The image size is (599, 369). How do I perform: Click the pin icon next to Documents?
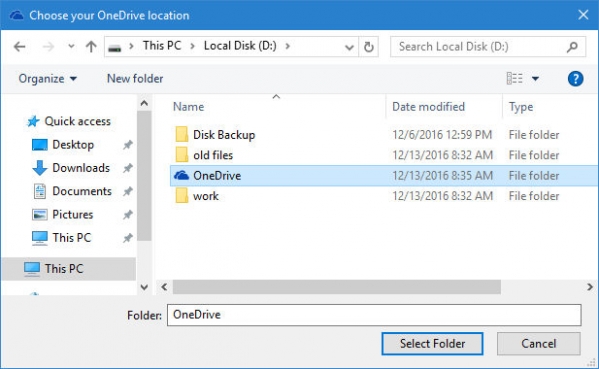coord(128,191)
